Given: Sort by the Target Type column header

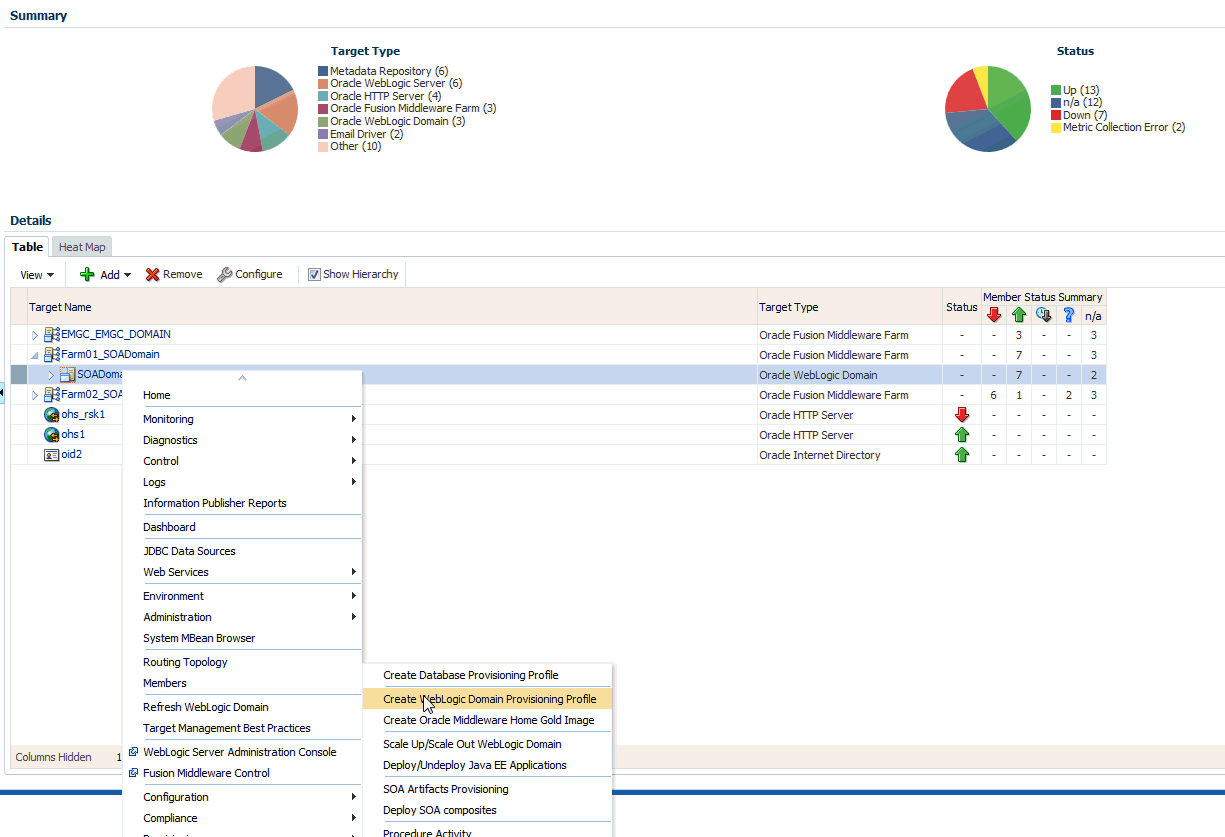Looking at the screenshot, I should pos(788,308).
